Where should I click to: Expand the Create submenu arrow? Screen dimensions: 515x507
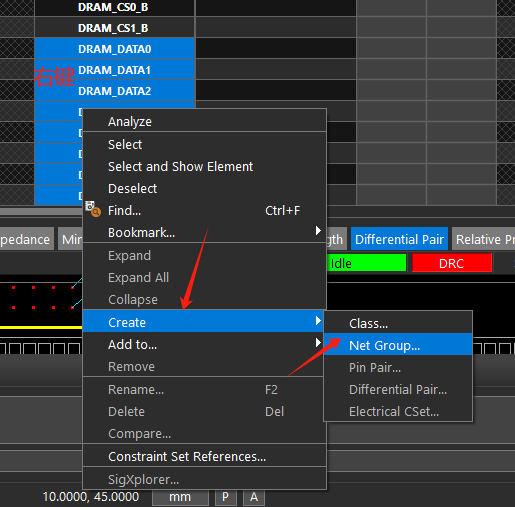coord(318,321)
